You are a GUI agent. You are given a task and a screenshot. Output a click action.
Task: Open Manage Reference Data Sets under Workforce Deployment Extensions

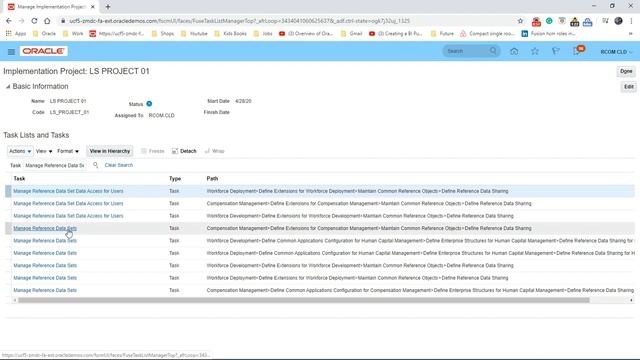45,278
